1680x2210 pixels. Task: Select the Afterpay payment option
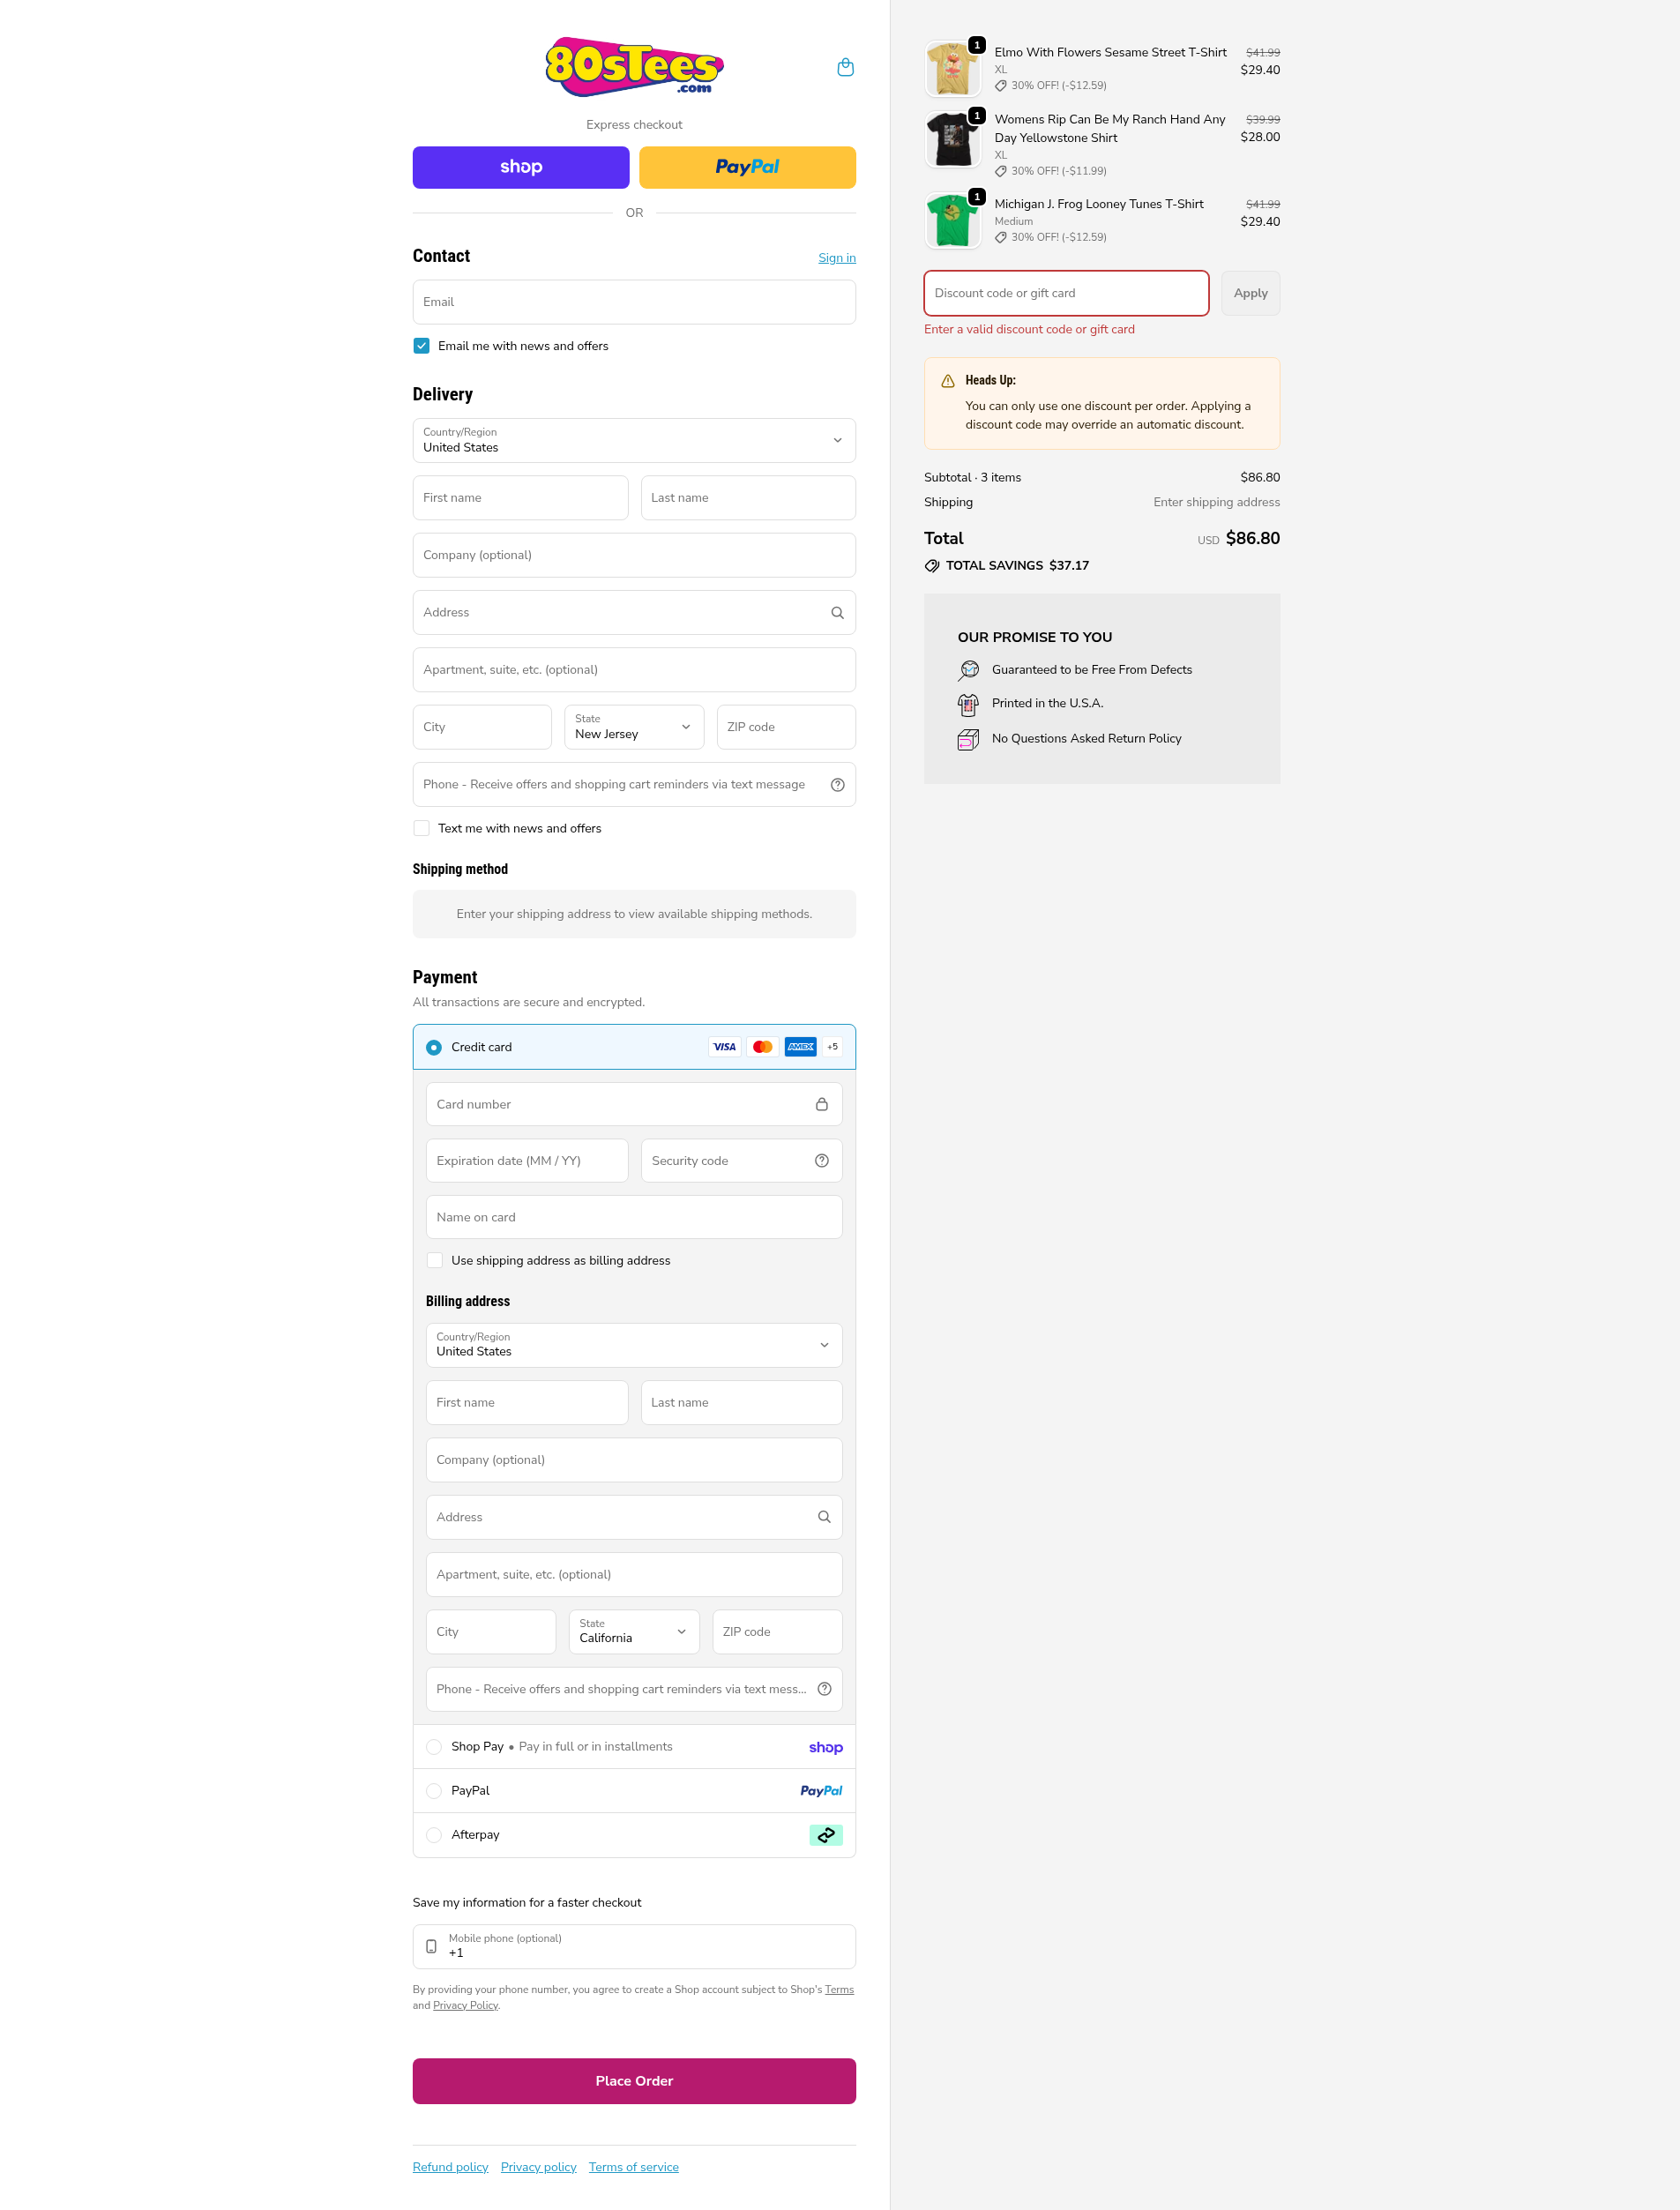click(434, 1835)
